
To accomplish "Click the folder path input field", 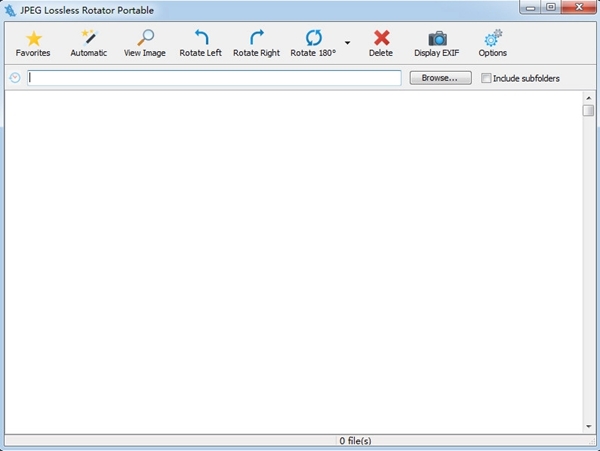I will tap(214, 78).
